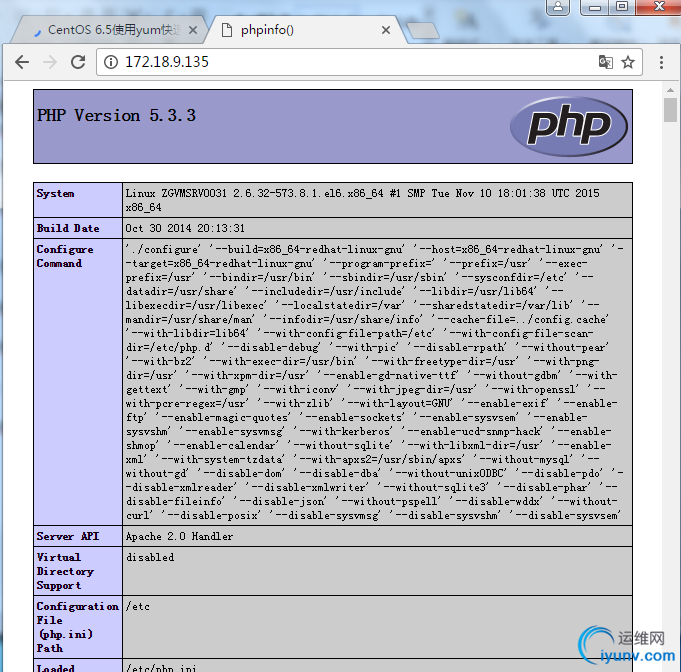Close the CentOS 6.5 tab
This screenshot has height=672, width=681.
tap(193, 30)
